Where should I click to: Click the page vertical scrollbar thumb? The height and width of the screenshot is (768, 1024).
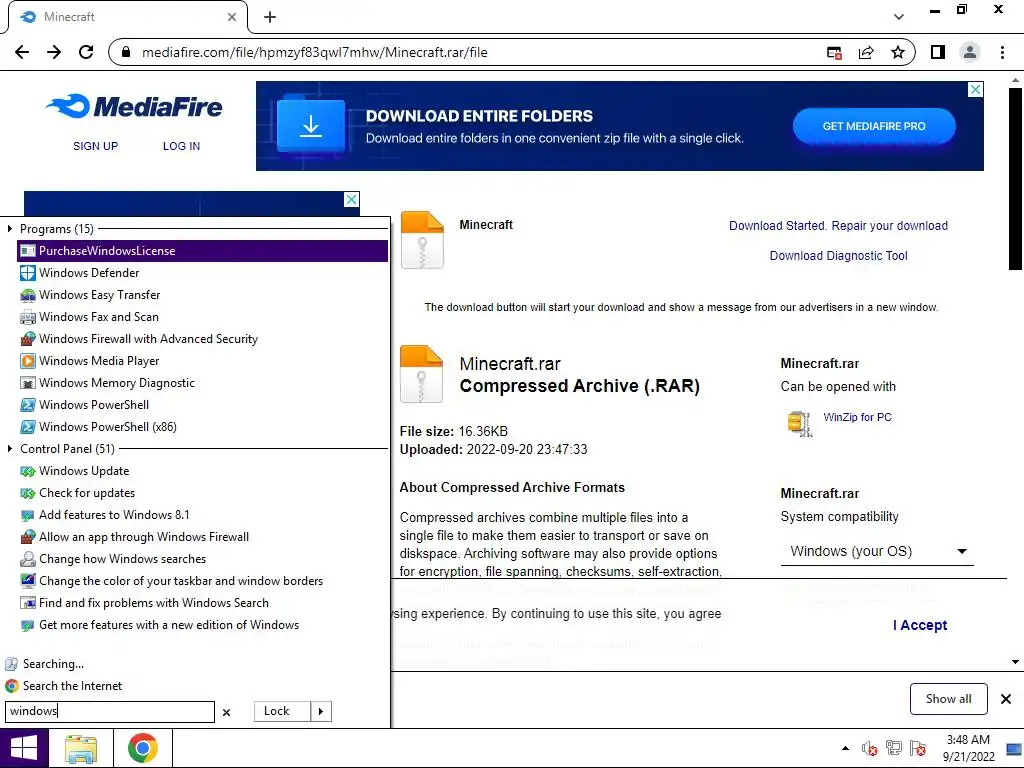click(x=1015, y=178)
